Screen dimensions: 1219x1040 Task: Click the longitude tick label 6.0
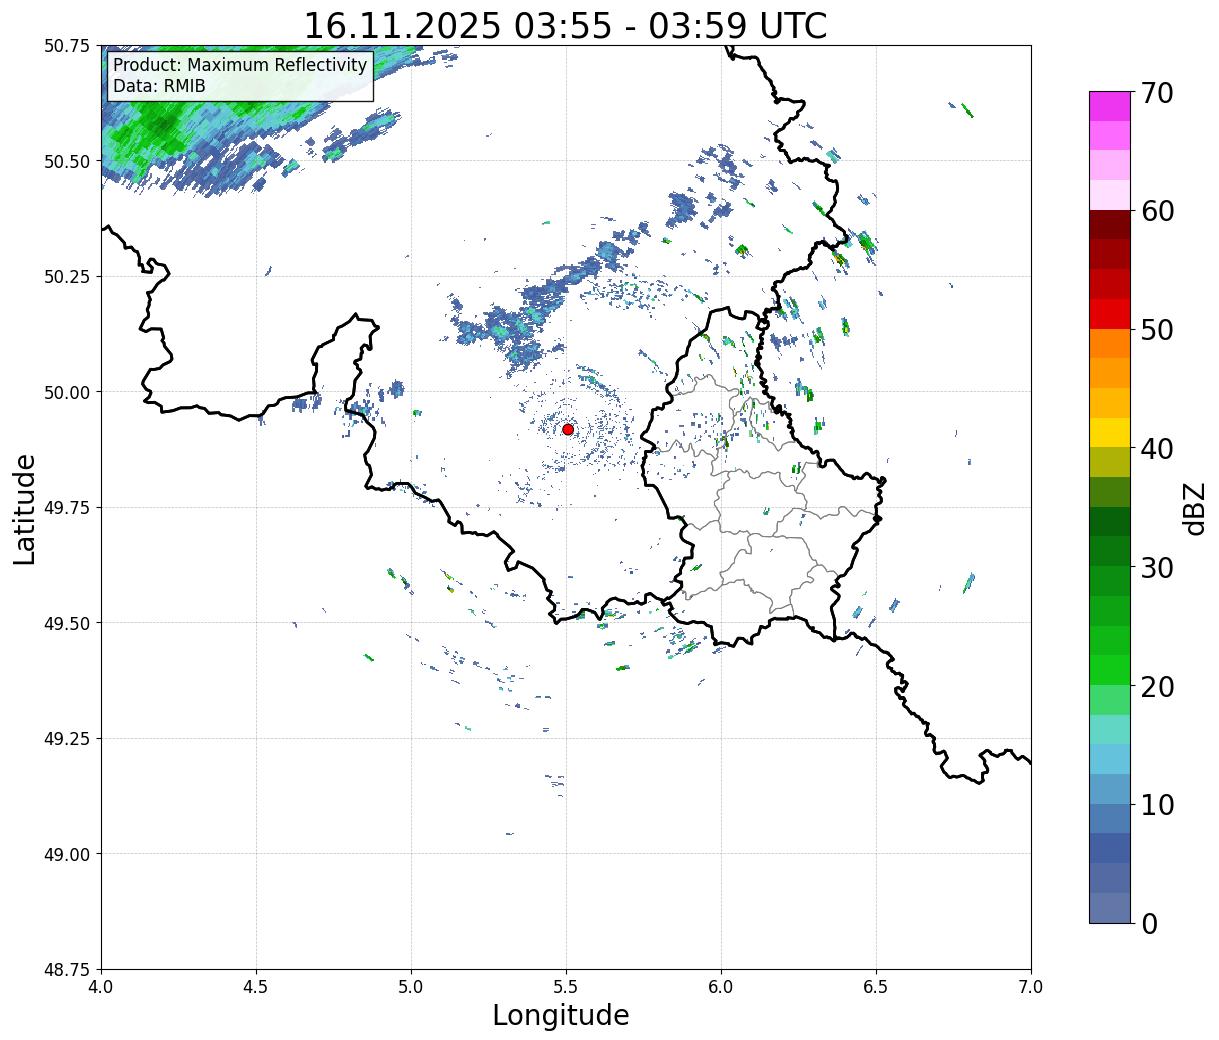click(721, 986)
